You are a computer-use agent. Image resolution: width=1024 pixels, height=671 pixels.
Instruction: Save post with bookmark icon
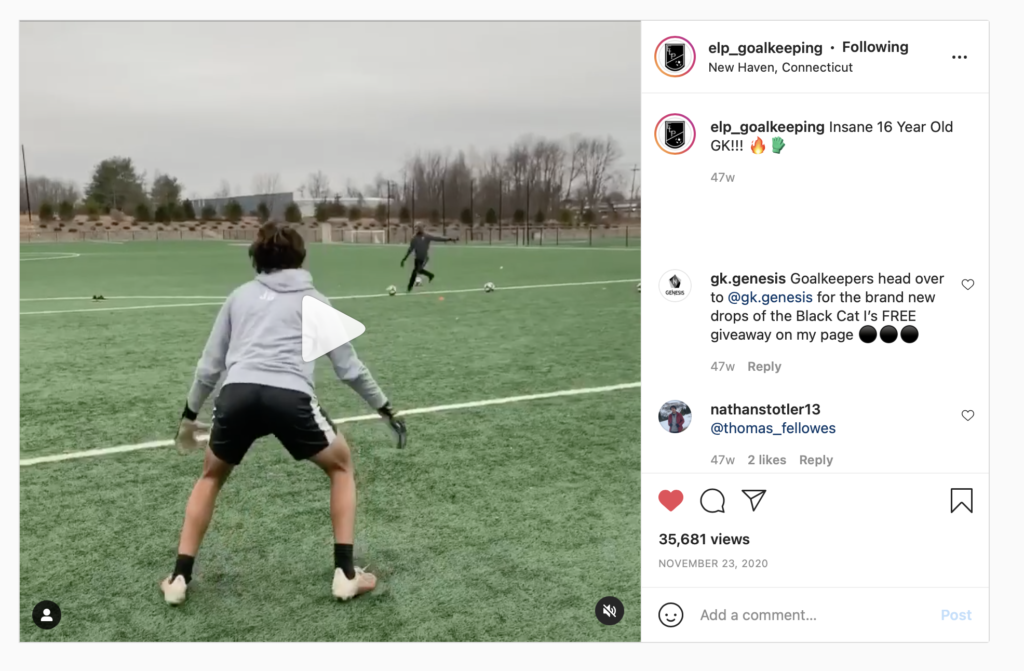(961, 500)
